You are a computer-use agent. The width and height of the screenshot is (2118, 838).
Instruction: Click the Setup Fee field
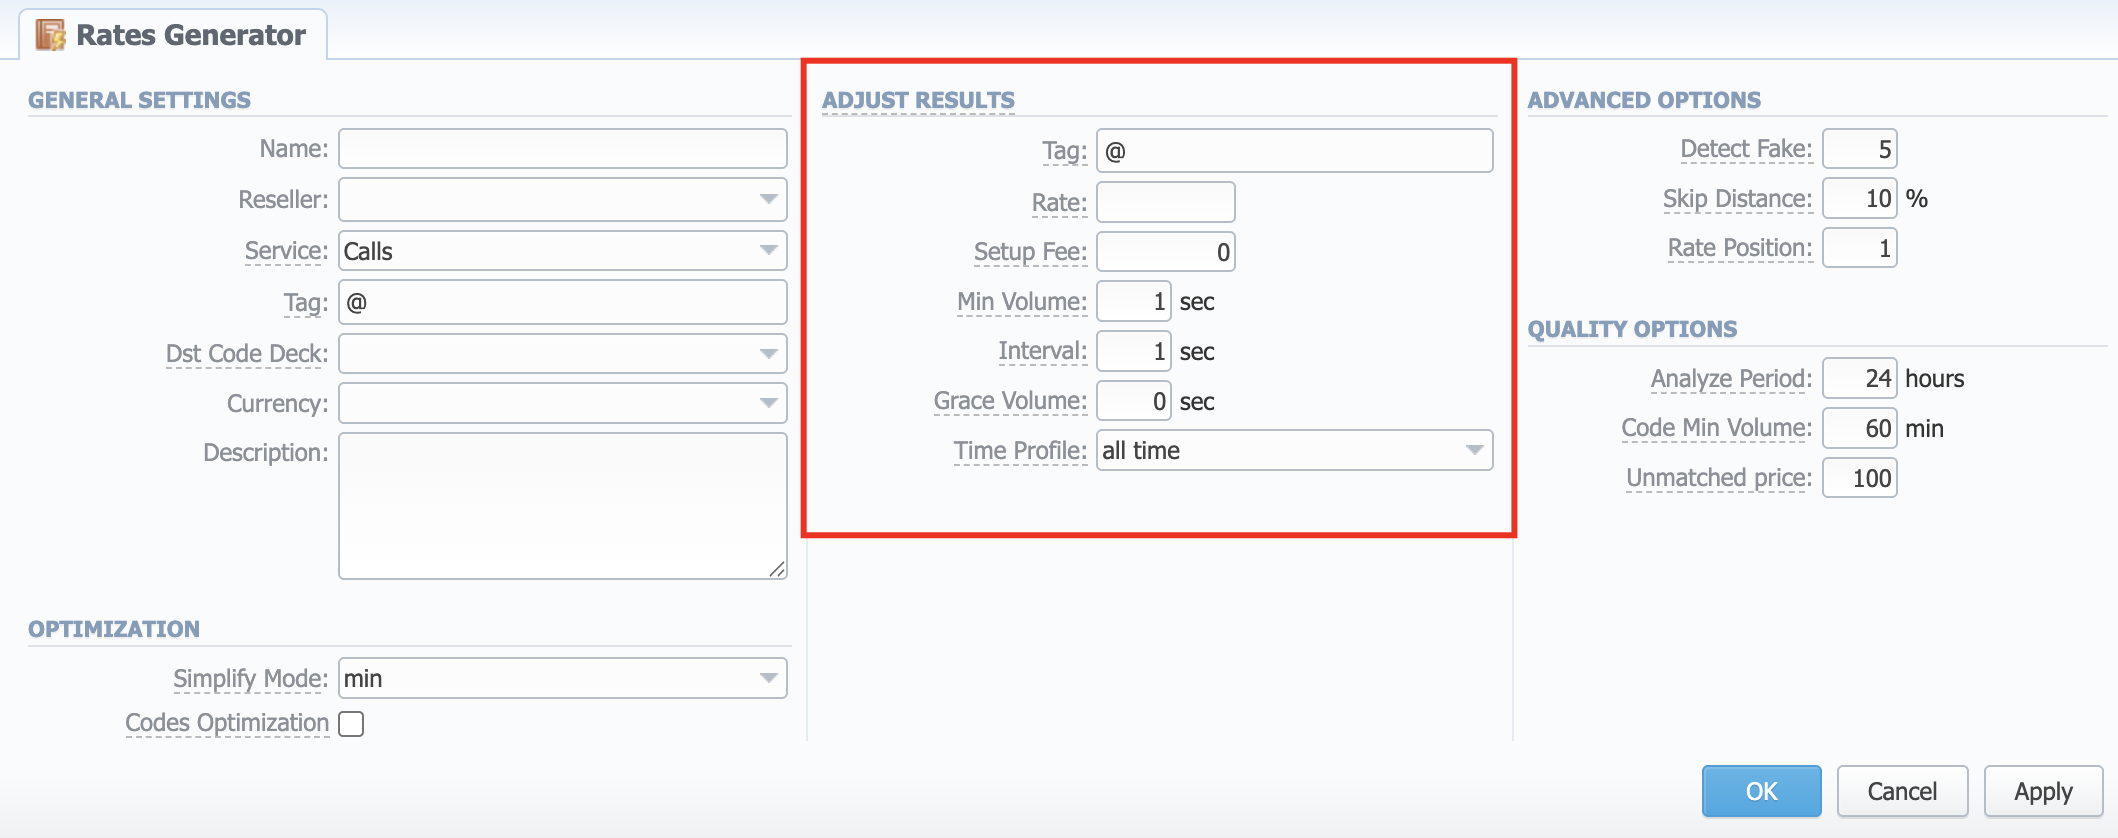click(x=1166, y=252)
